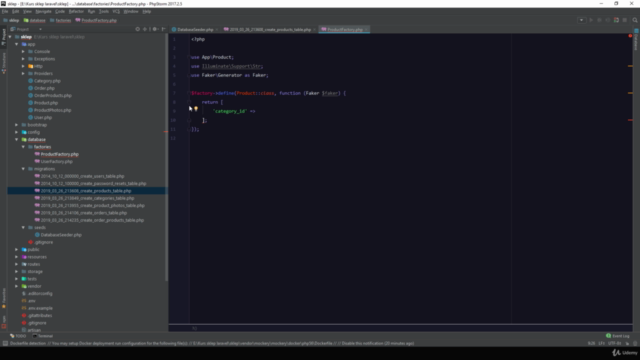Open the Tools menu
The height and width of the screenshot is (360, 640).
click(104, 11)
